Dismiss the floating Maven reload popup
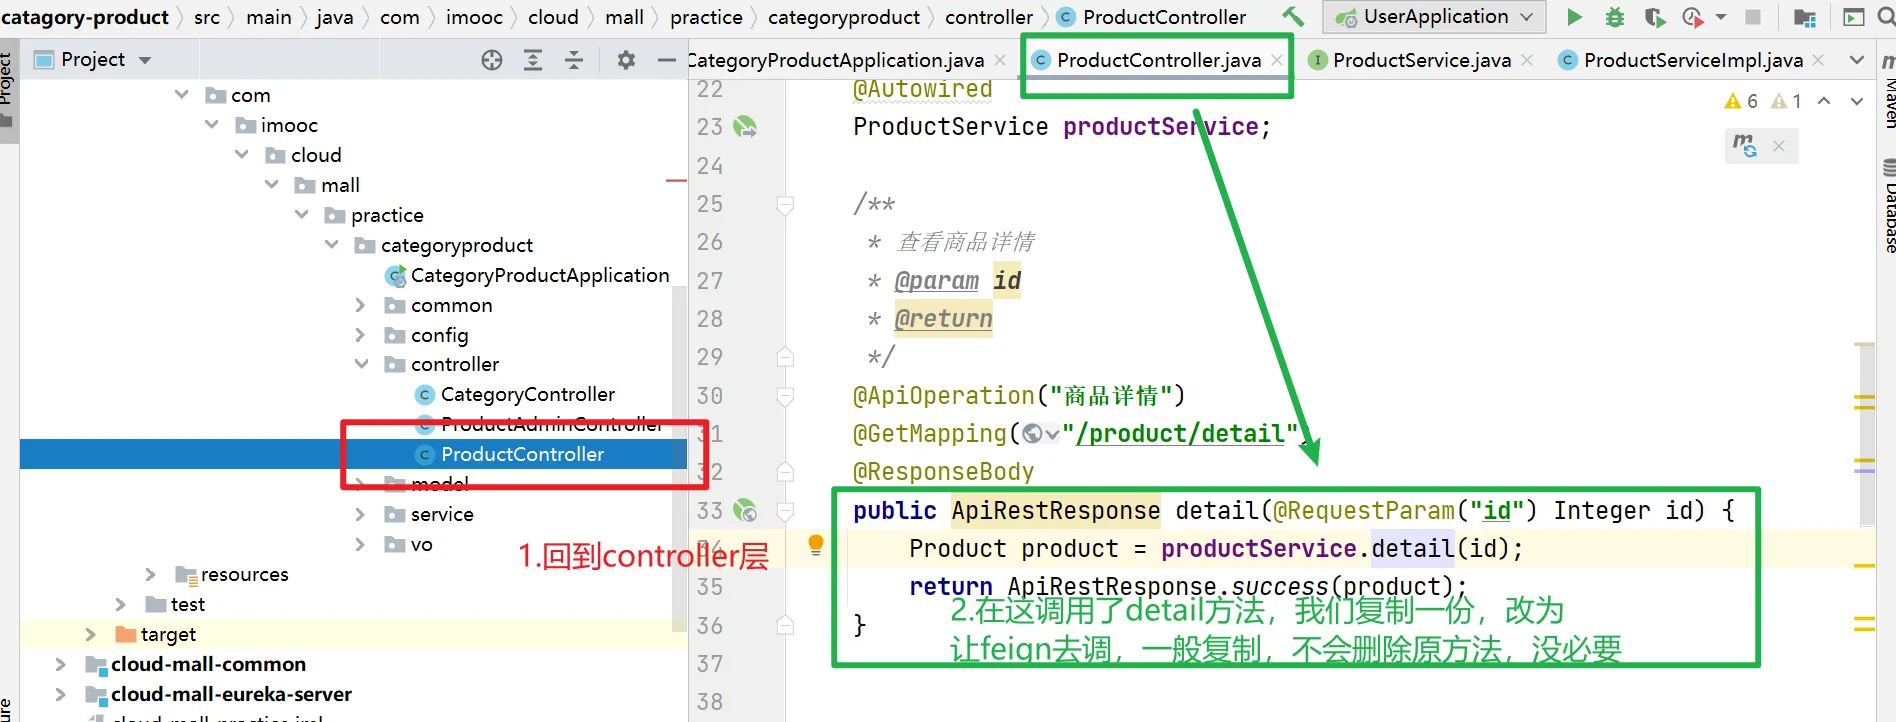 (1779, 146)
